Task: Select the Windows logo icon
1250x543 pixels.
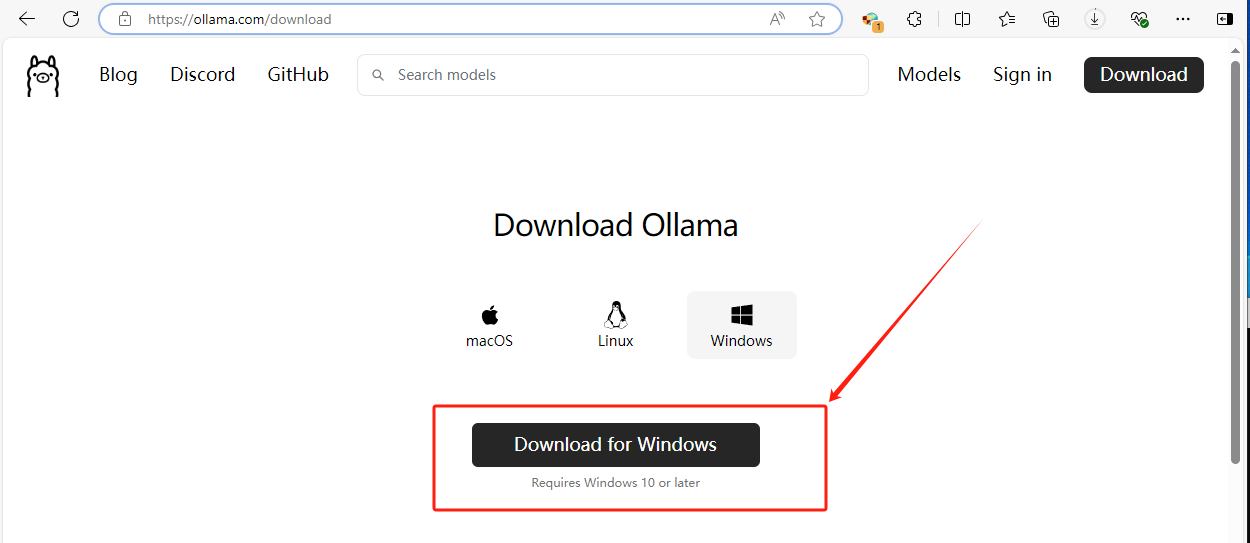Action: click(742, 316)
